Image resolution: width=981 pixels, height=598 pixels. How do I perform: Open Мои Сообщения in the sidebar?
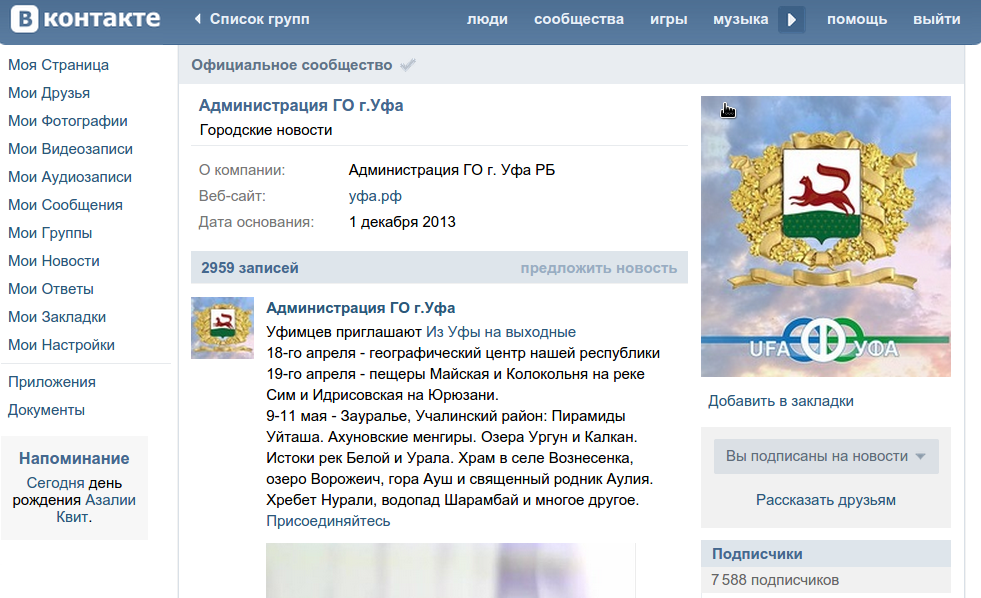[65, 205]
